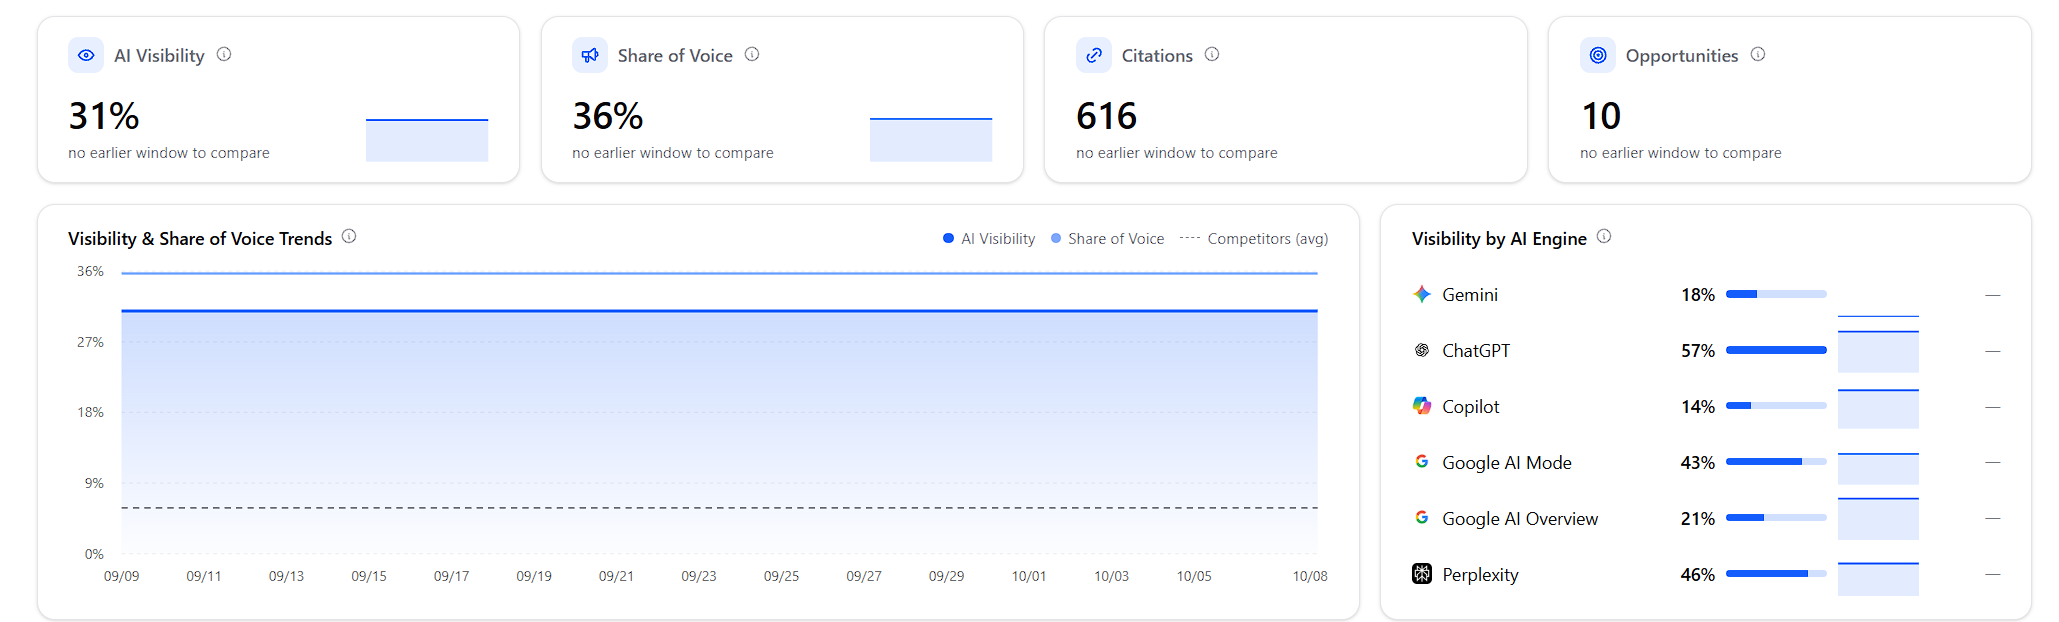The height and width of the screenshot is (622, 2059).
Task: Open info icon beside Citations title
Action: click(x=1212, y=54)
